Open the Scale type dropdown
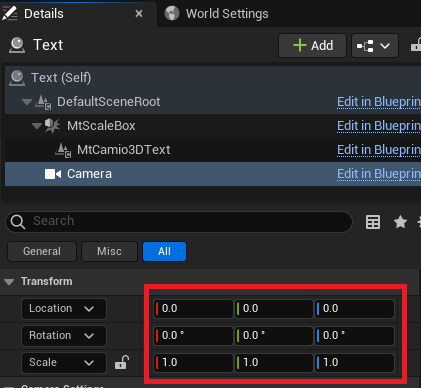This screenshot has height=388, width=421. click(x=64, y=363)
